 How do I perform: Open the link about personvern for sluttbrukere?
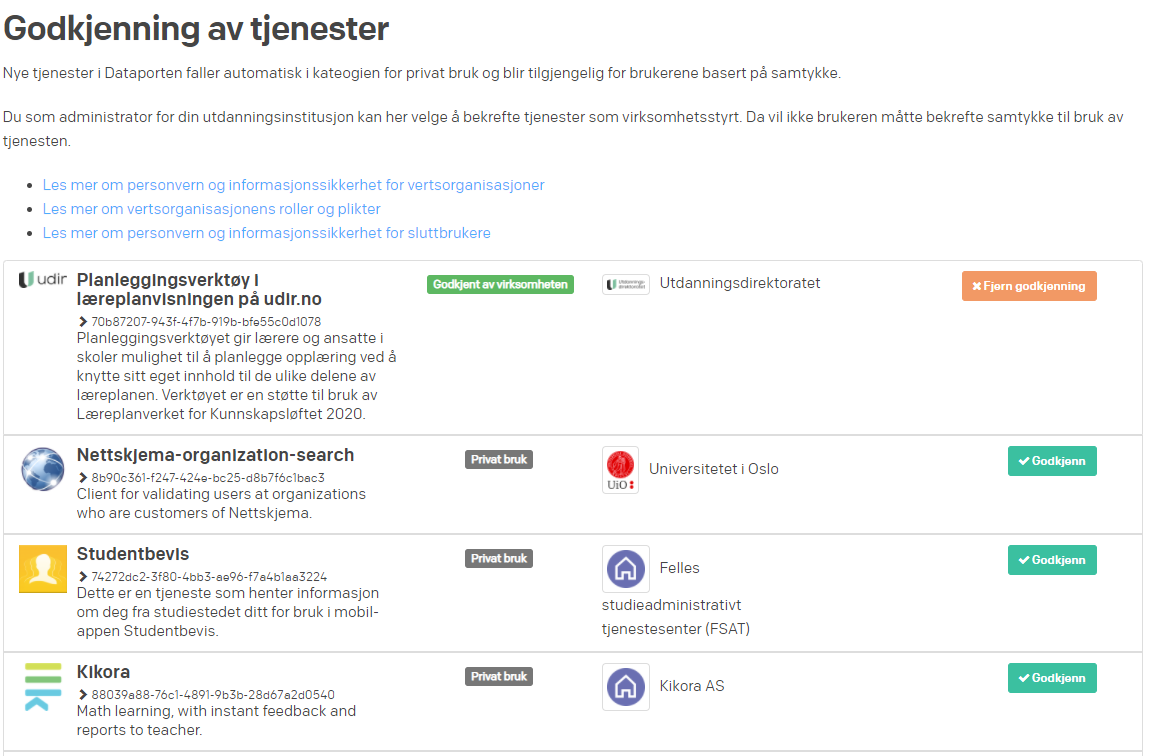pyautogui.click(x=266, y=233)
